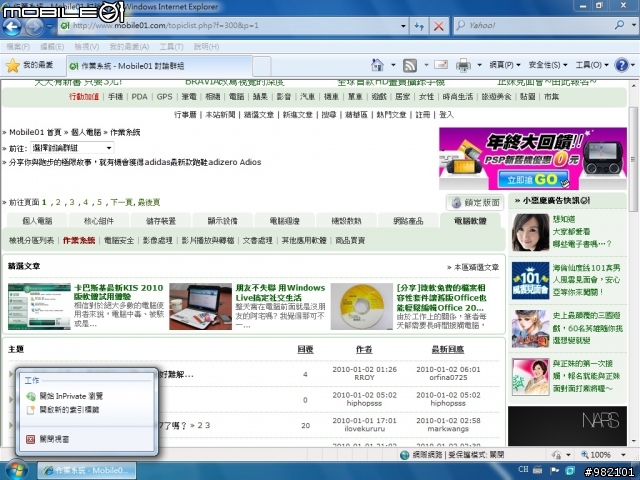Open zoom level dropdown next to 100%
The image size is (640, 480).
(x=623, y=455)
